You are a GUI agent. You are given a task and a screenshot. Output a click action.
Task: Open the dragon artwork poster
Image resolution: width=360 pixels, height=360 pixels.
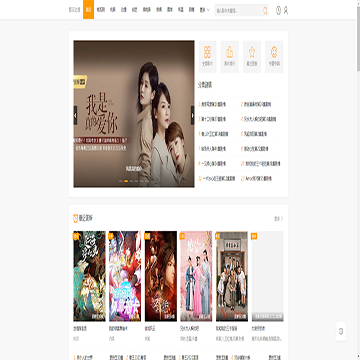point(89,276)
